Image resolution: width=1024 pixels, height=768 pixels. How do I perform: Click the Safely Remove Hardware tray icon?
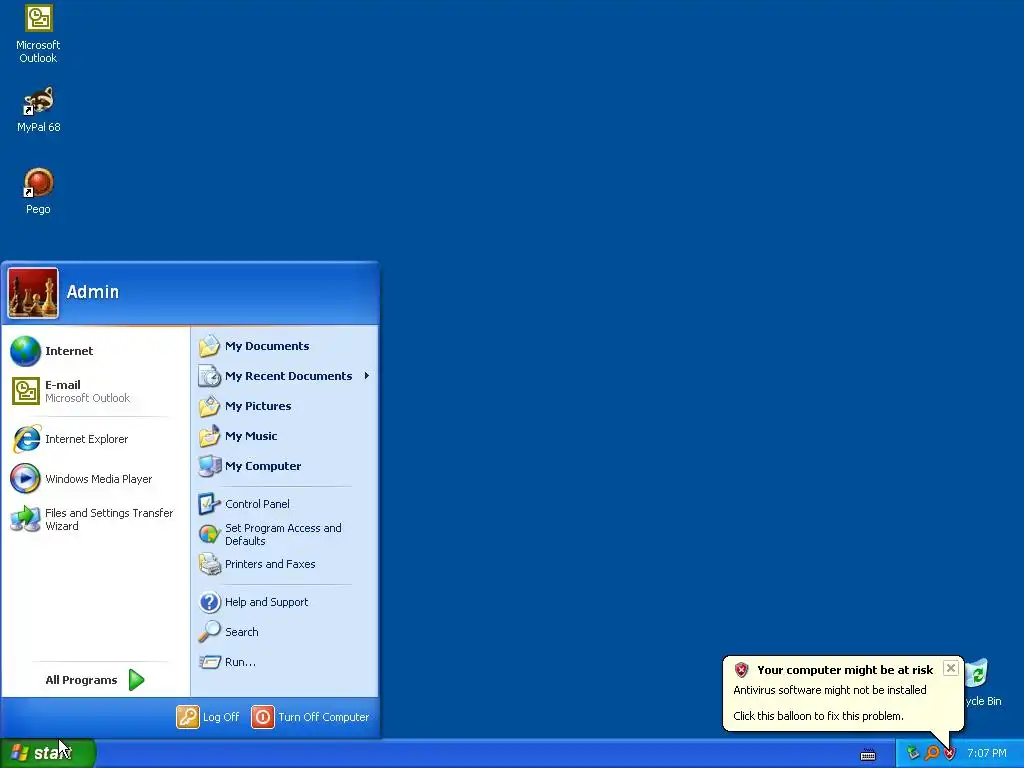913,754
